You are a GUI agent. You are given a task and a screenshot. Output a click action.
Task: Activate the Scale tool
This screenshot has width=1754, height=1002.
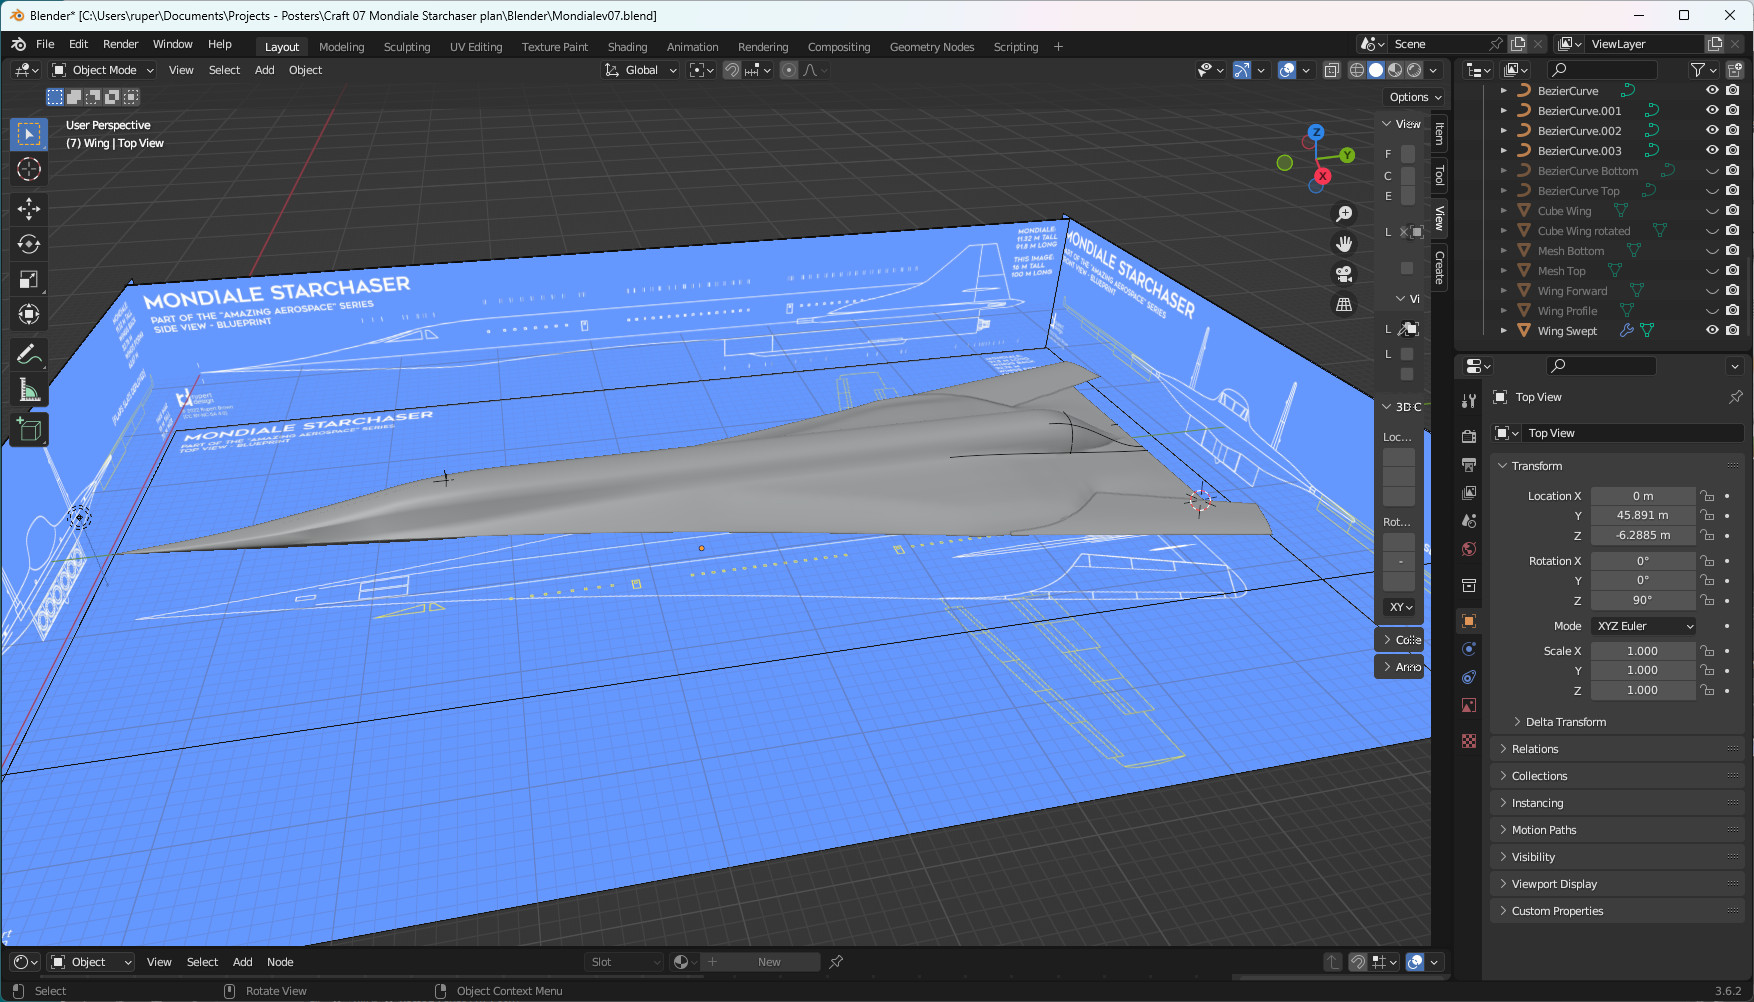click(x=29, y=279)
